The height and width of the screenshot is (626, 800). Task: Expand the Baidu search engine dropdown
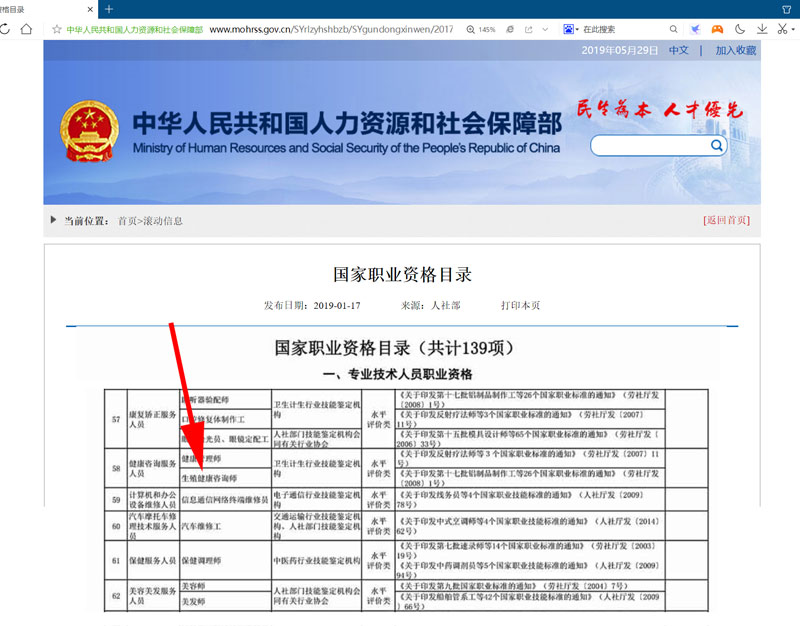pyautogui.click(x=572, y=30)
